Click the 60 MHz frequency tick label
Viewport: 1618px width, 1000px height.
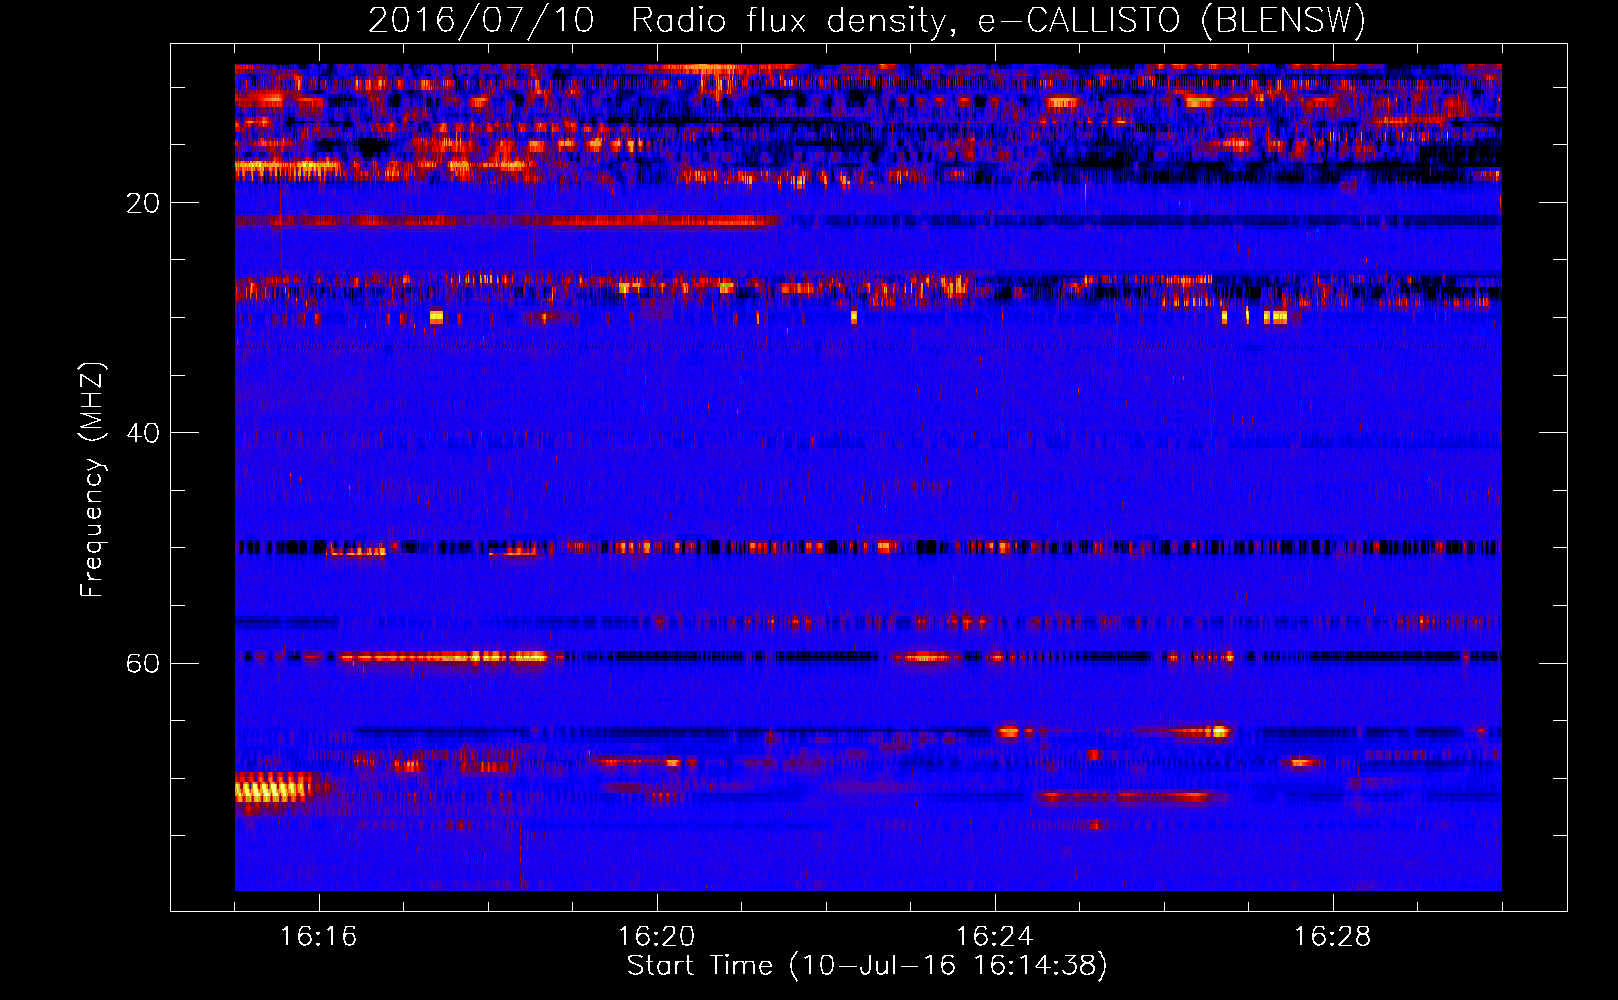pos(142,663)
